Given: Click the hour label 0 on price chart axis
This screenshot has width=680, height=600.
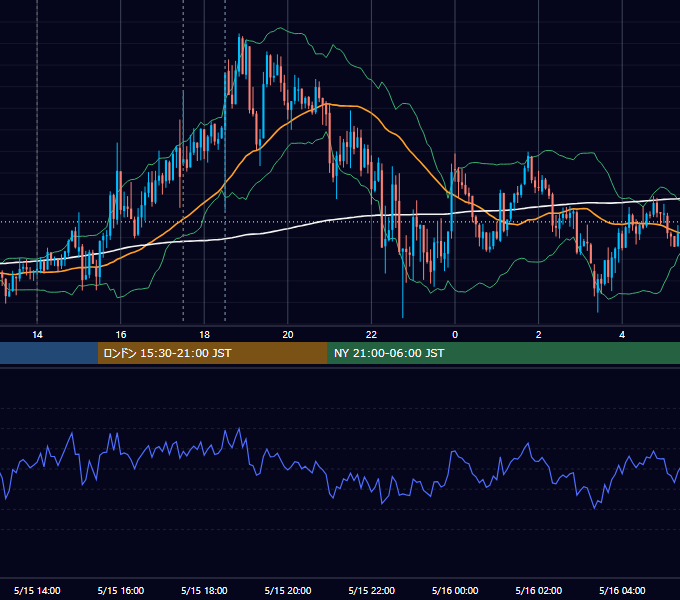Looking at the screenshot, I should pos(455,335).
